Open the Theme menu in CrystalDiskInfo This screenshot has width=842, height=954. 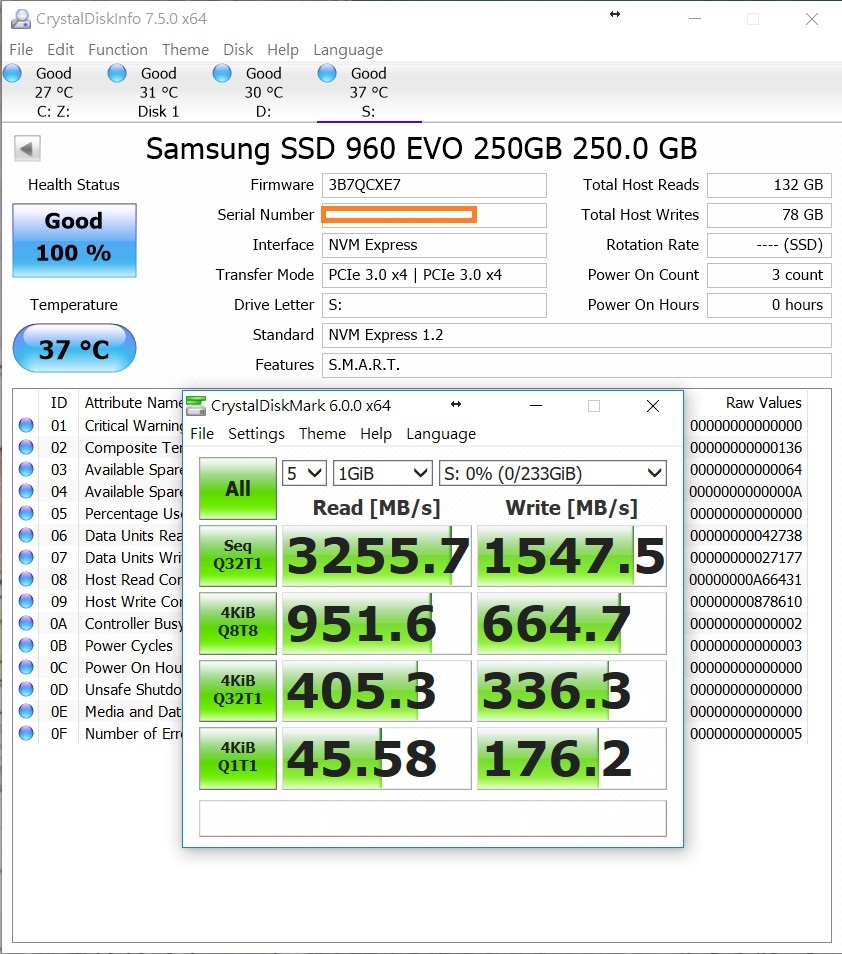click(x=186, y=50)
